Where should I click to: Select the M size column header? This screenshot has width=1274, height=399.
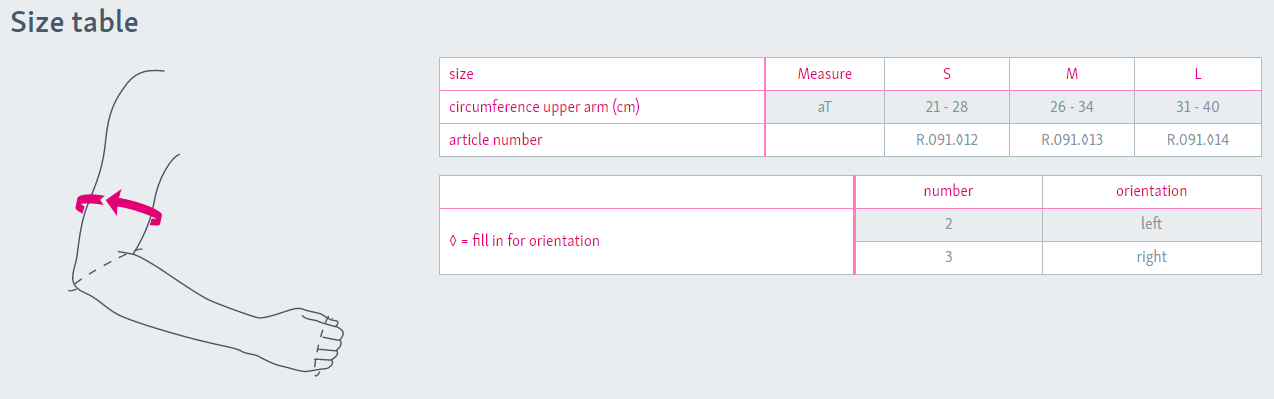pyautogui.click(x=1072, y=74)
